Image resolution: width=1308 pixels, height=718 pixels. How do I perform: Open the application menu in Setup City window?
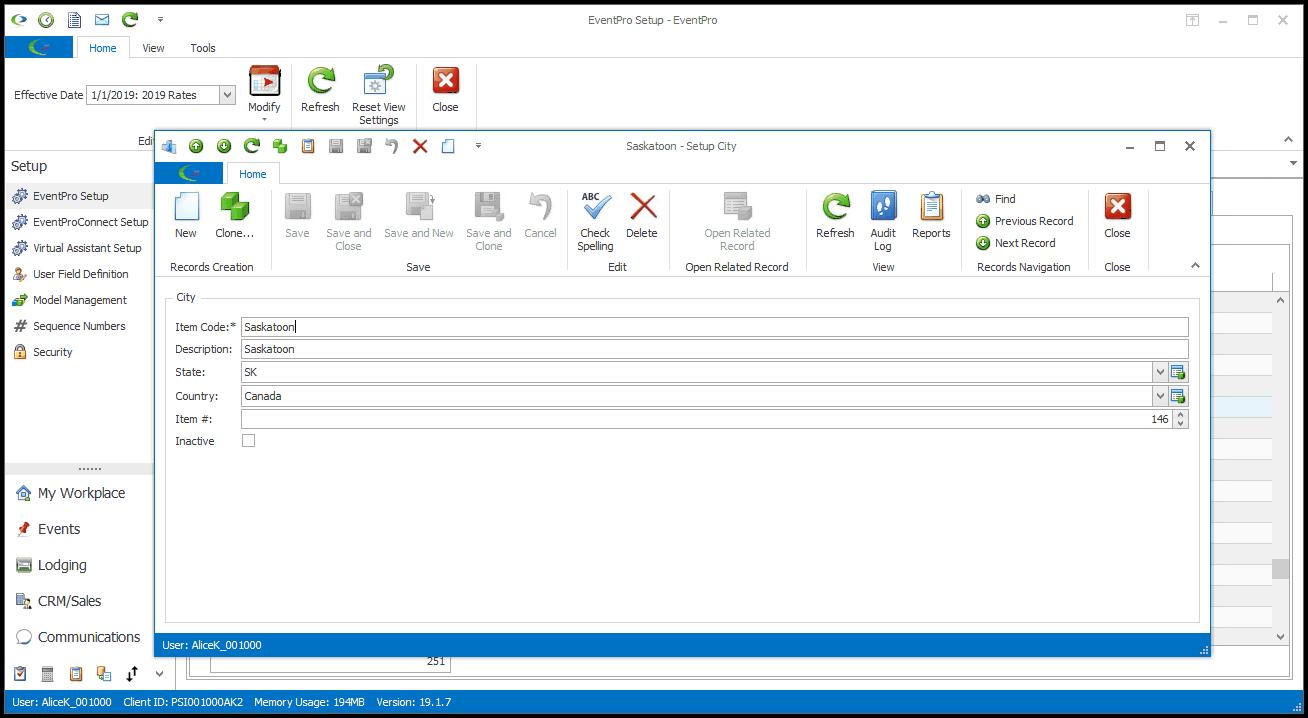[x=189, y=174]
